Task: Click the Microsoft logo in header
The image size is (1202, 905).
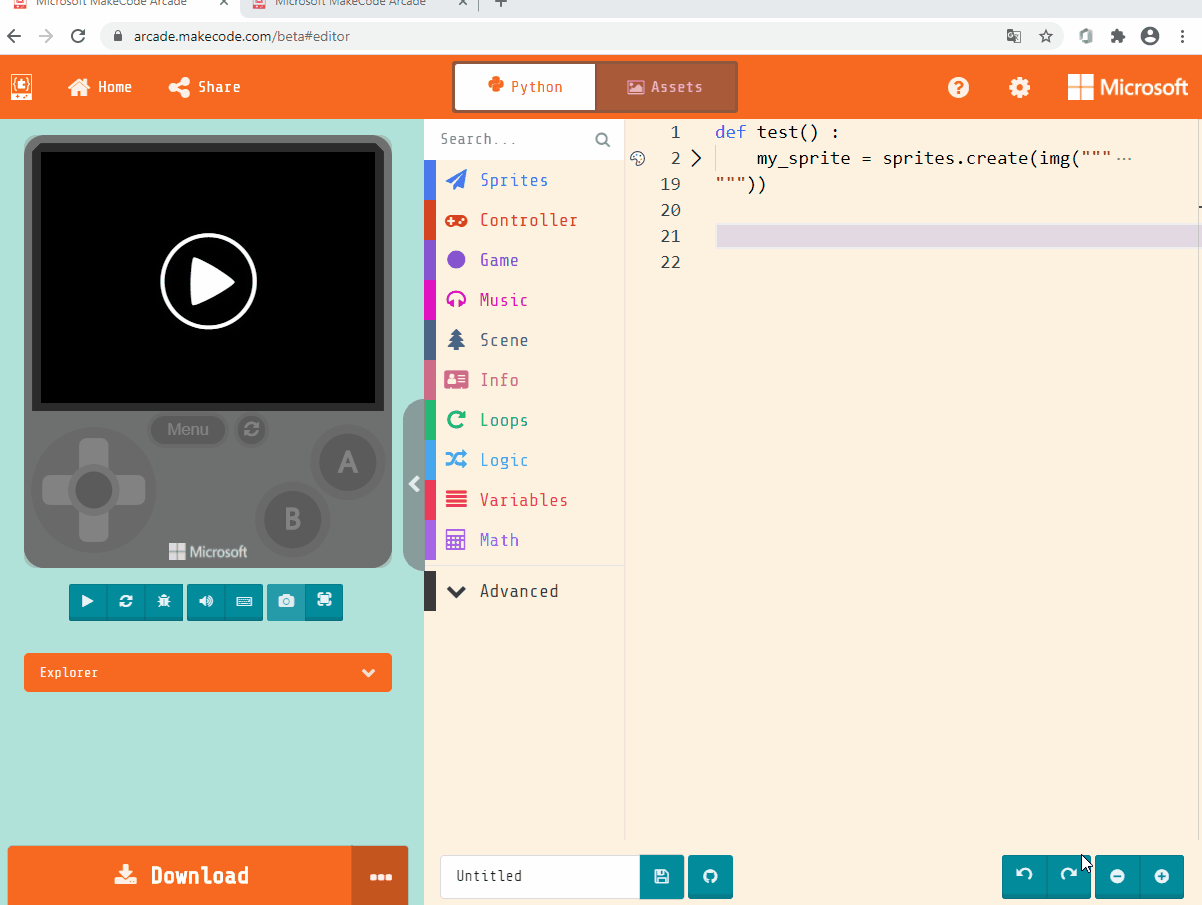Action: (x=1128, y=87)
